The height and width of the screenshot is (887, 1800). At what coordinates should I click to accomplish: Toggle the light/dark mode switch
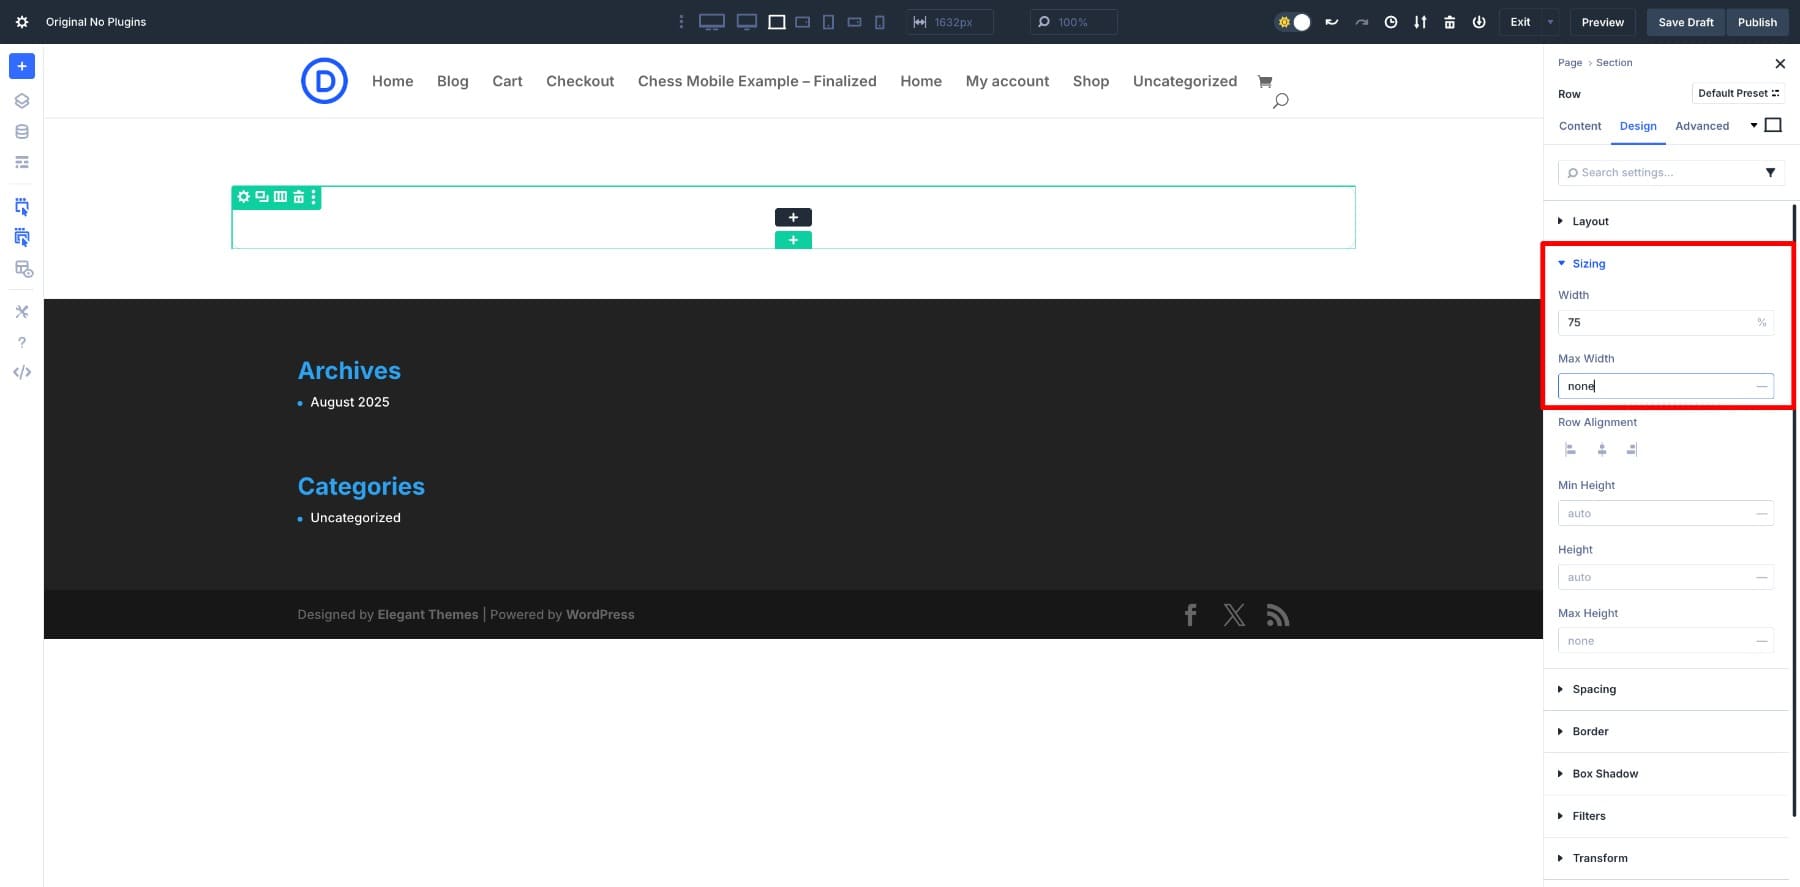pyautogui.click(x=1293, y=22)
